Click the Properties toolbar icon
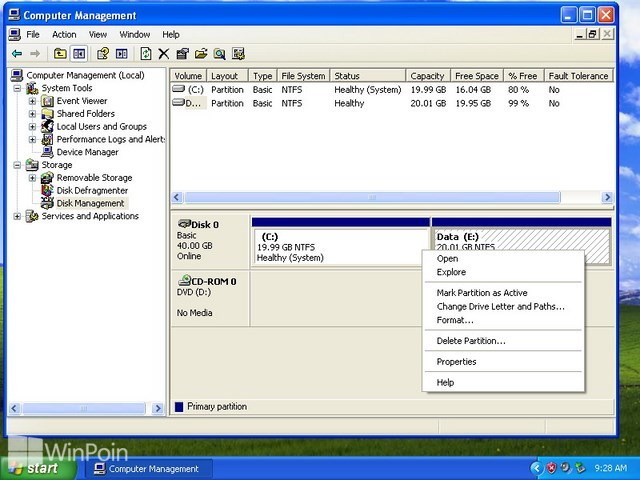This screenshot has height=480, width=640. 182,53
